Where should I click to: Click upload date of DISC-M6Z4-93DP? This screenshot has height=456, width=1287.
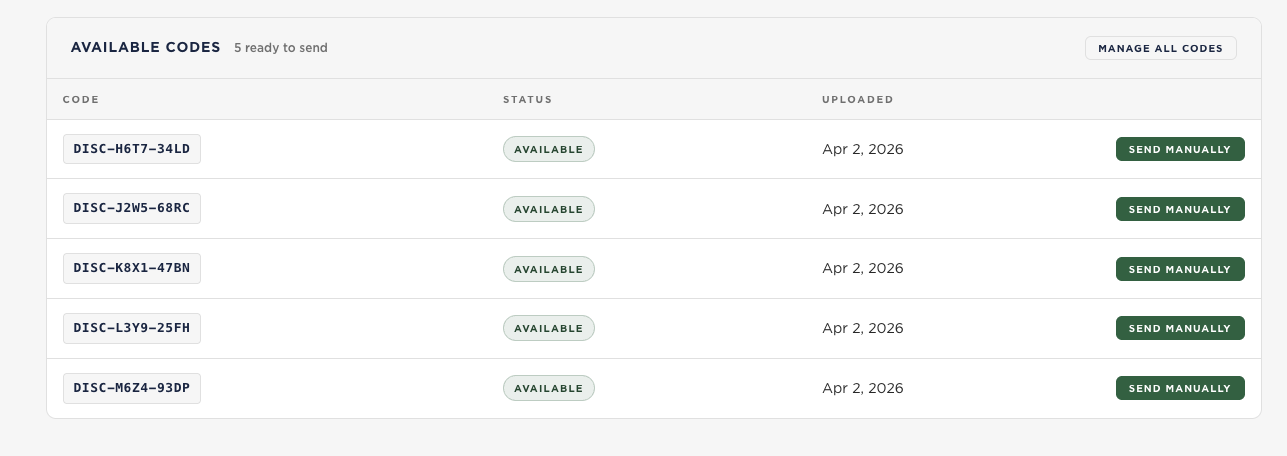862,388
